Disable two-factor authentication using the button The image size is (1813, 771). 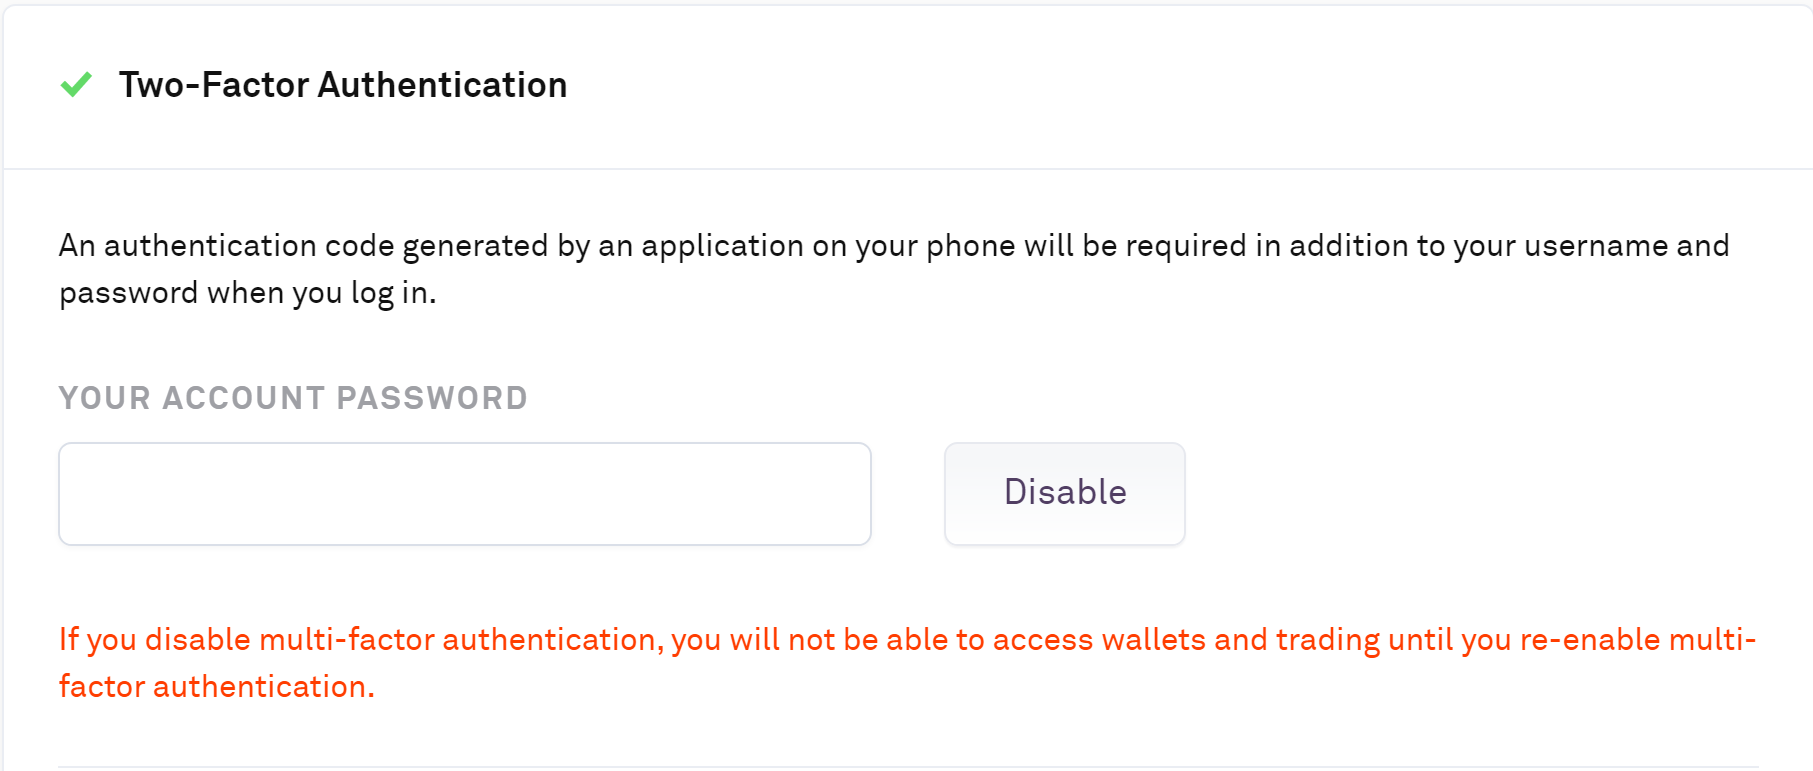click(x=1064, y=494)
